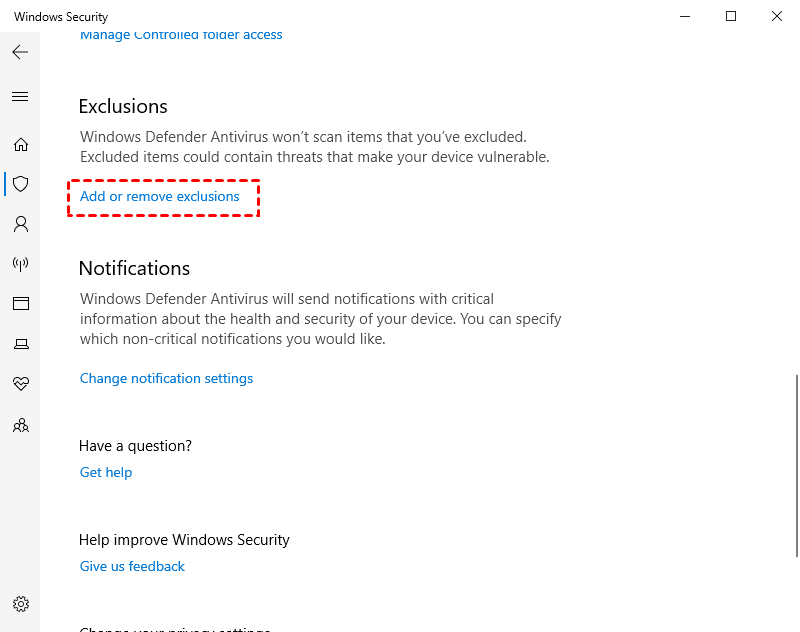Open Device security from the sidebar
Image resolution: width=800 pixels, height=632 pixels.
click(20, 343)
